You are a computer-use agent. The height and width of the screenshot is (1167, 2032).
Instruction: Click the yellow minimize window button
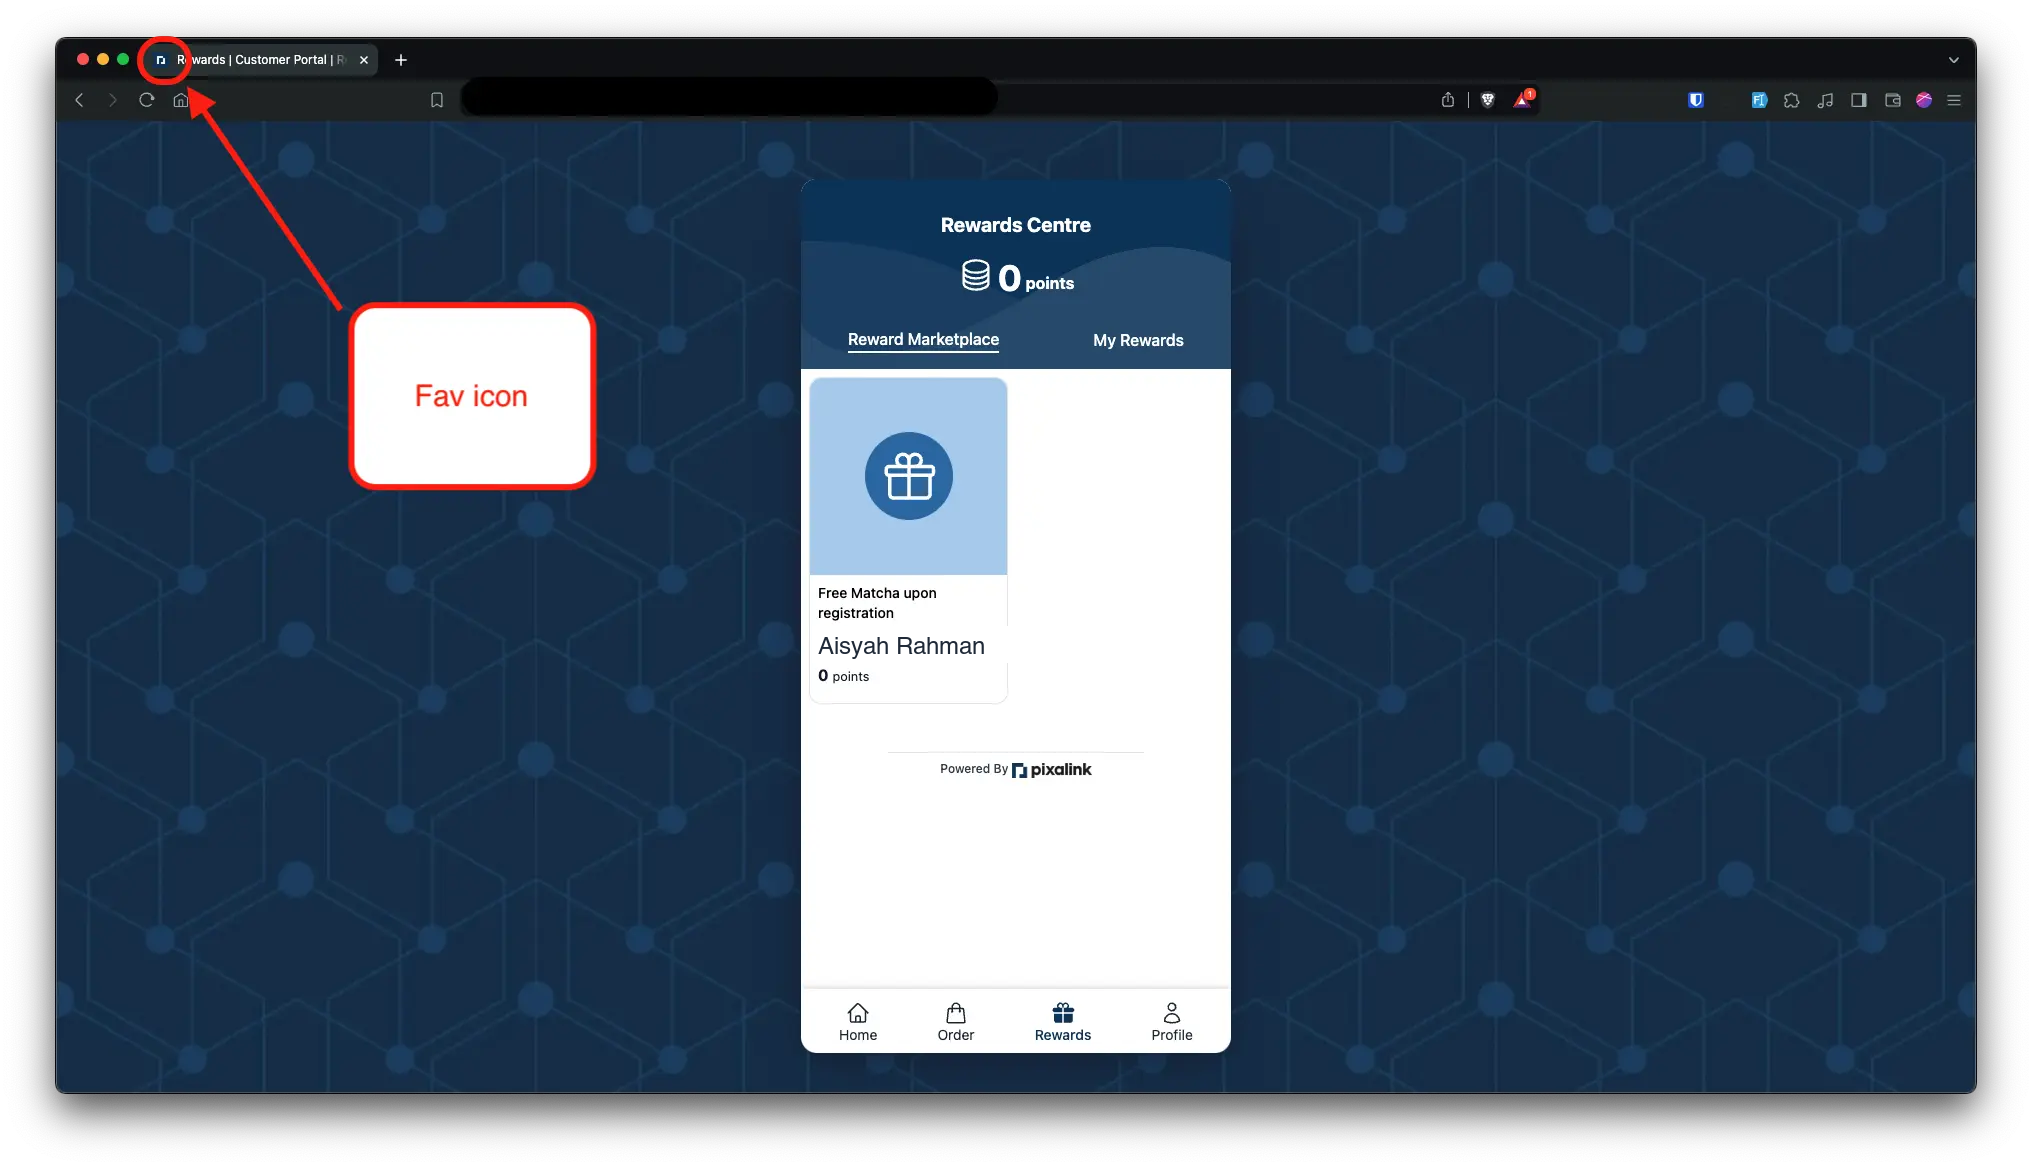[x=103, y=60]
